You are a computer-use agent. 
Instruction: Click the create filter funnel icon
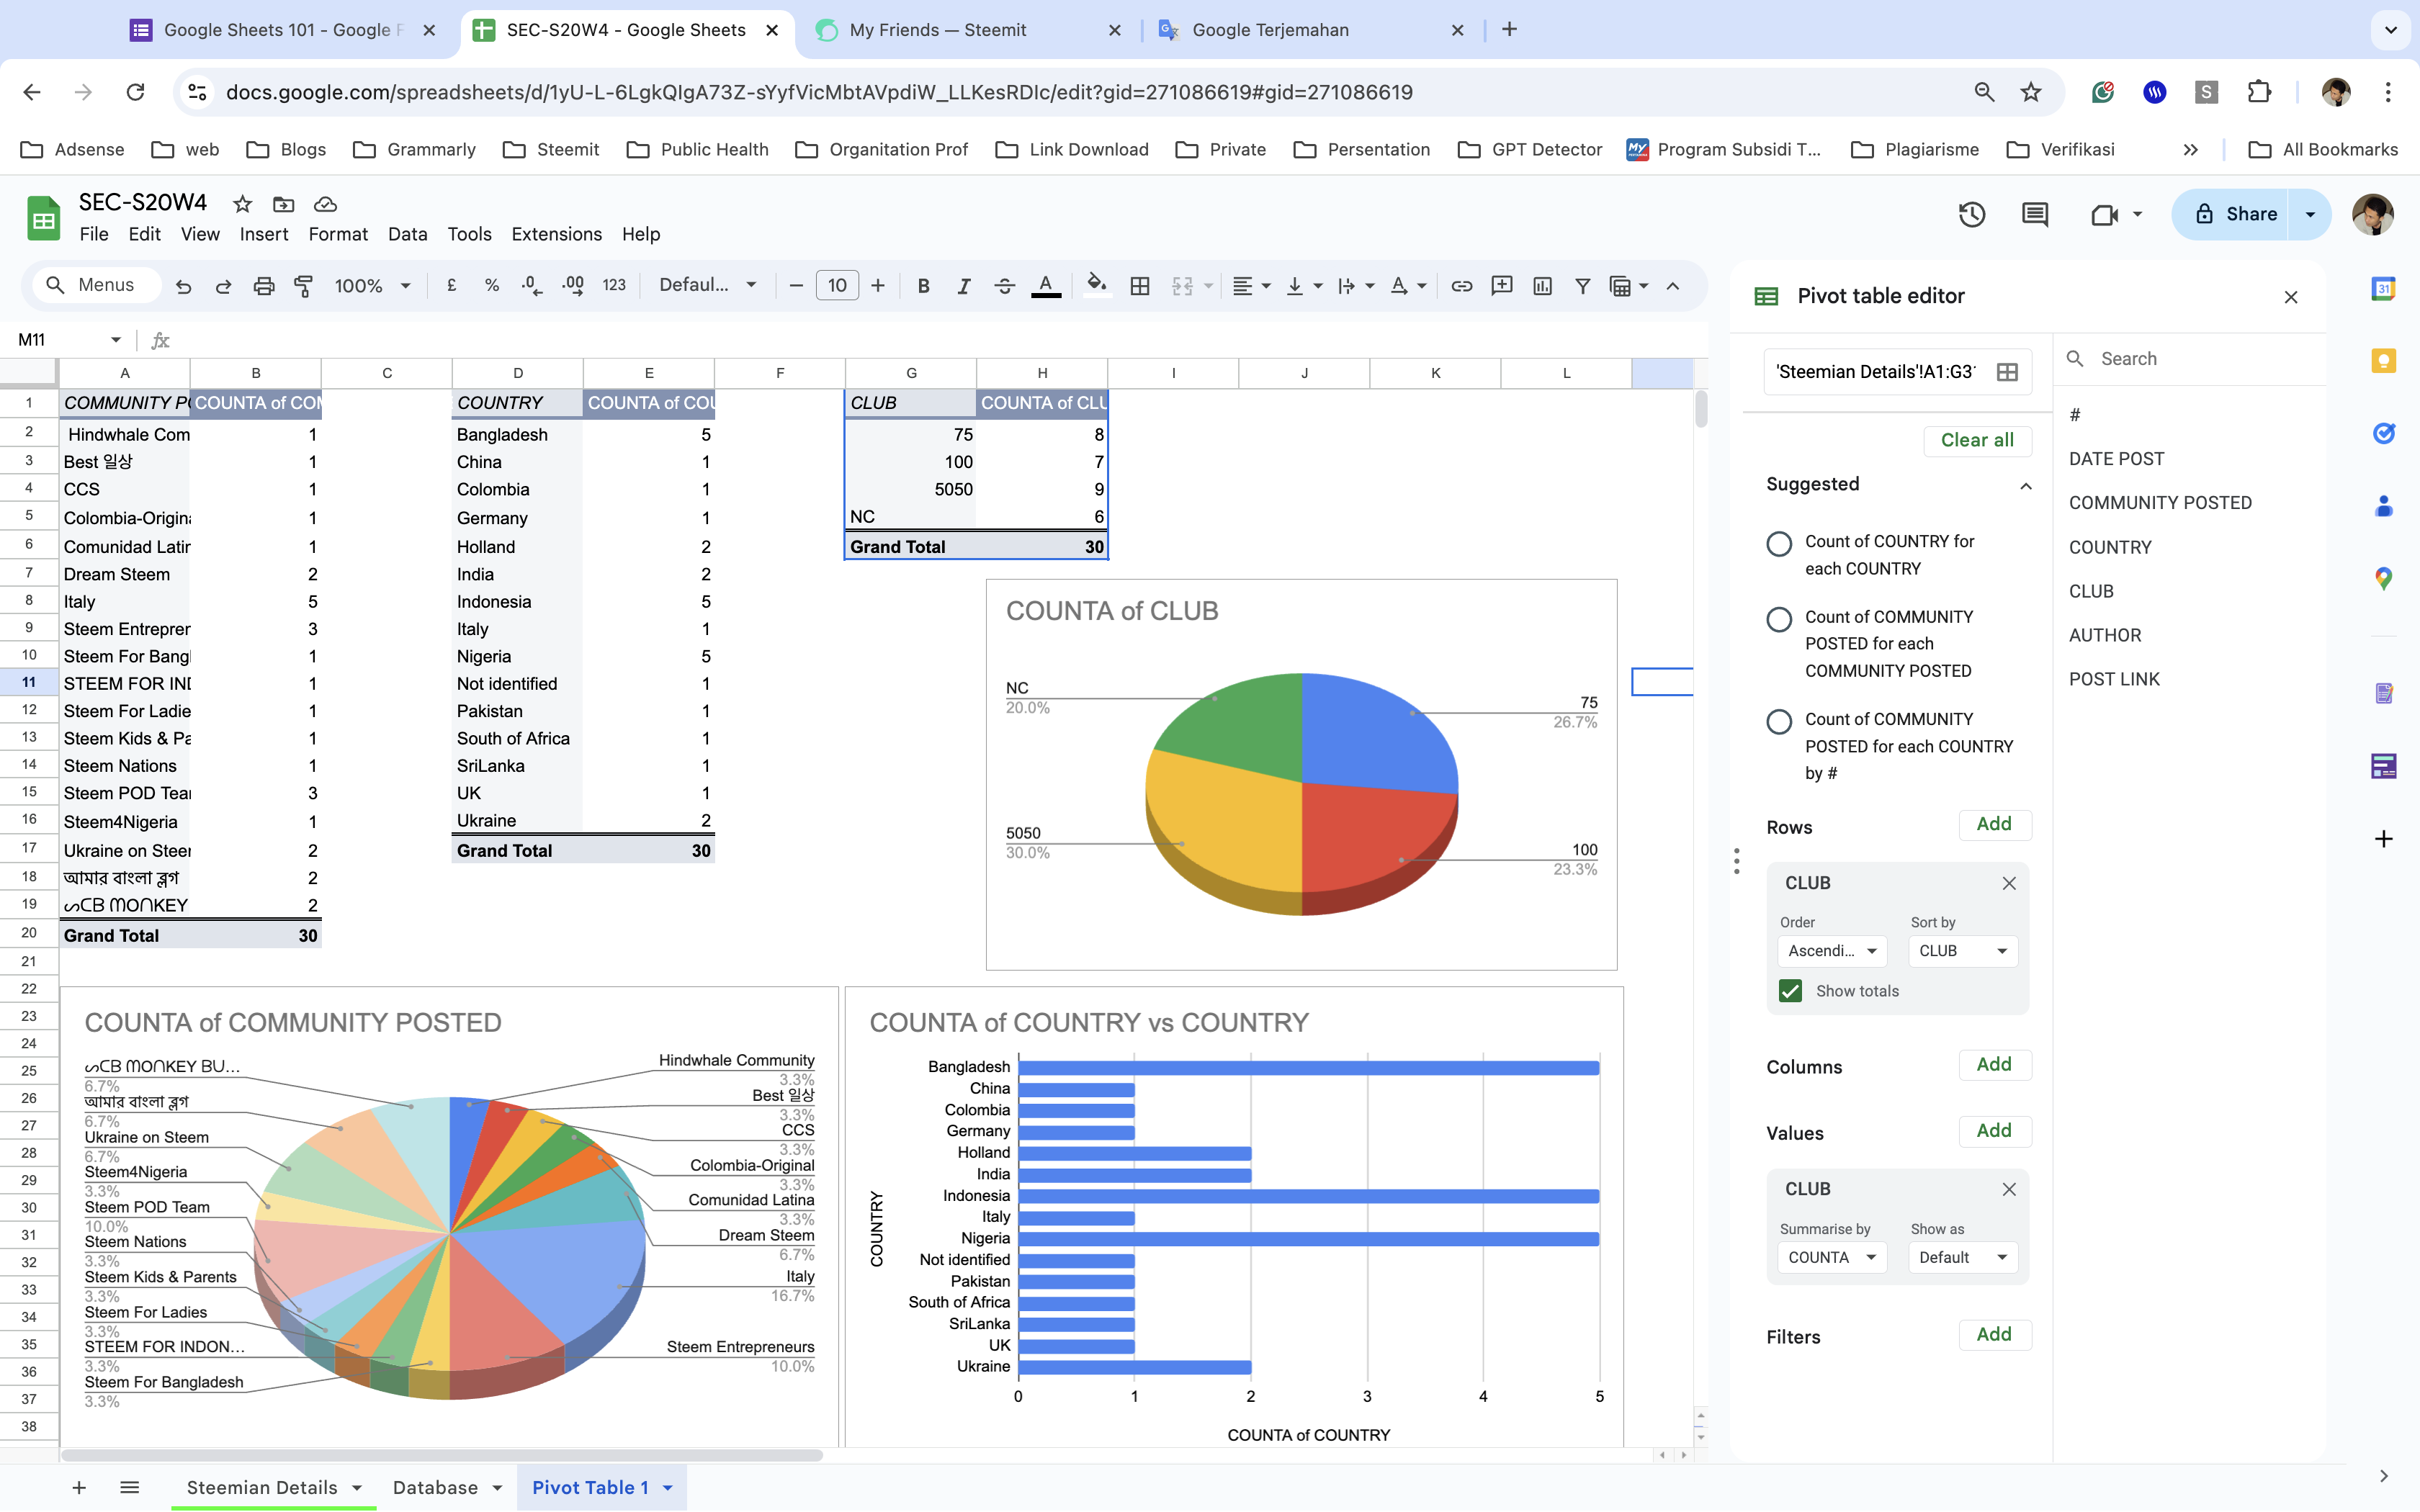point(1582,286)
